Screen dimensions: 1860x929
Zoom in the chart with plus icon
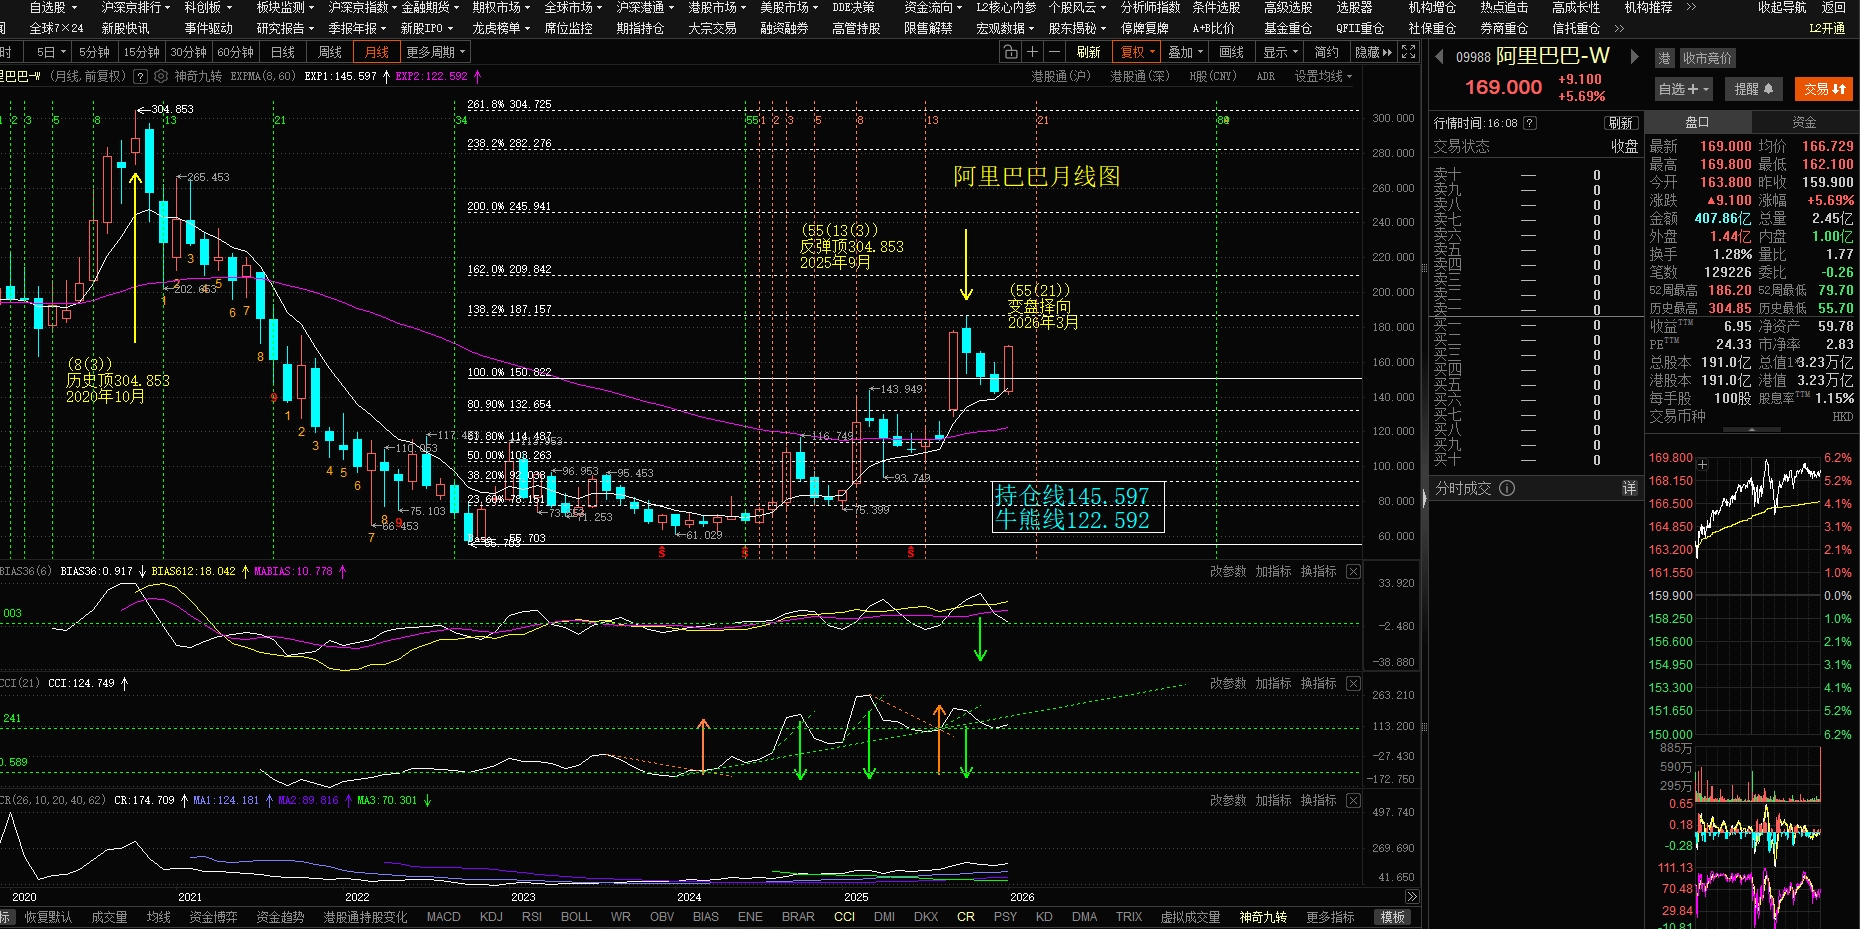1032,52
